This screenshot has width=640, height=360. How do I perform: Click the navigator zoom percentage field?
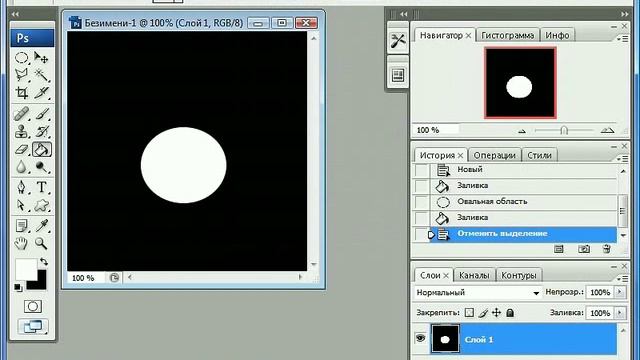coord(436,130)
